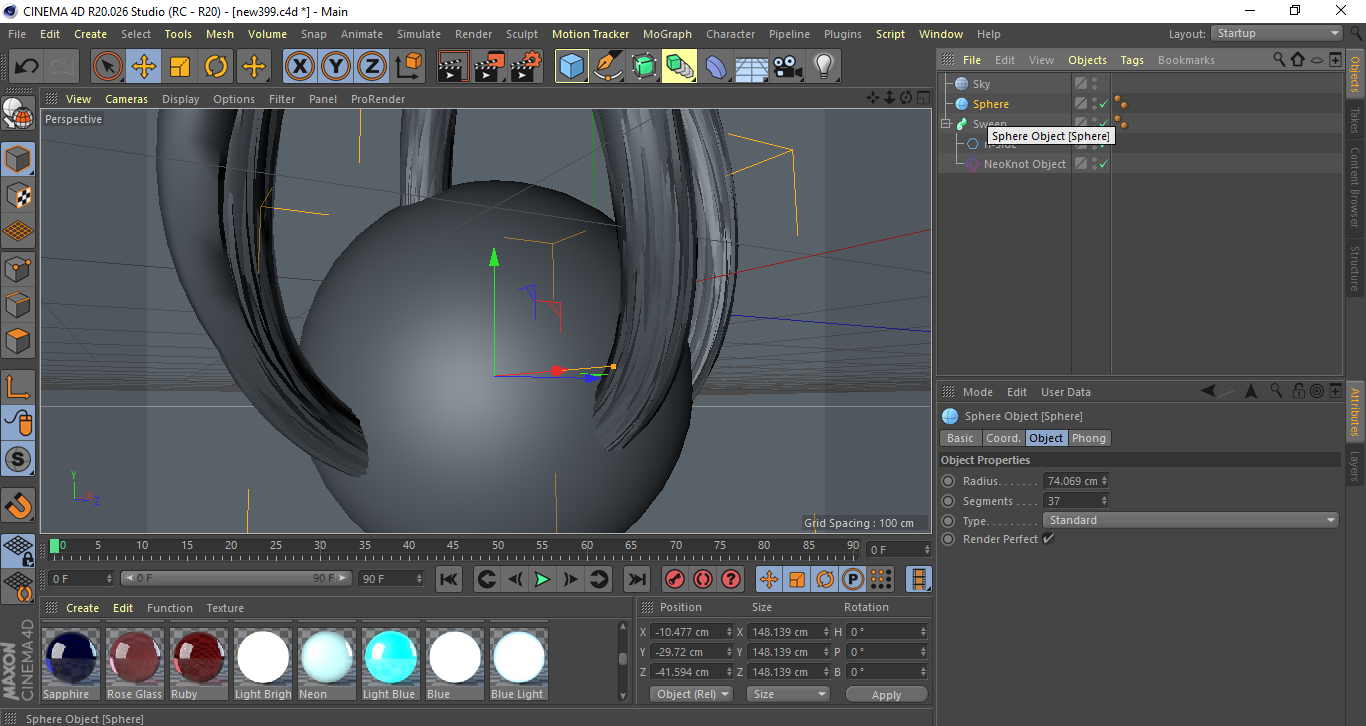Toggle Sphere visibility checkmark
This screenshot has width=1366, height=726.
pos(1103,104)
